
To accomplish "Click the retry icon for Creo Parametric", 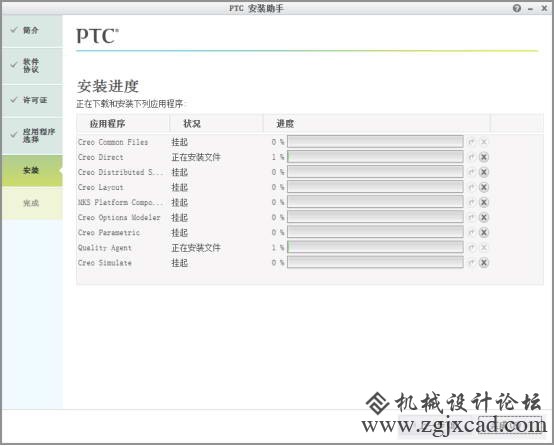I will pos(471,233).
